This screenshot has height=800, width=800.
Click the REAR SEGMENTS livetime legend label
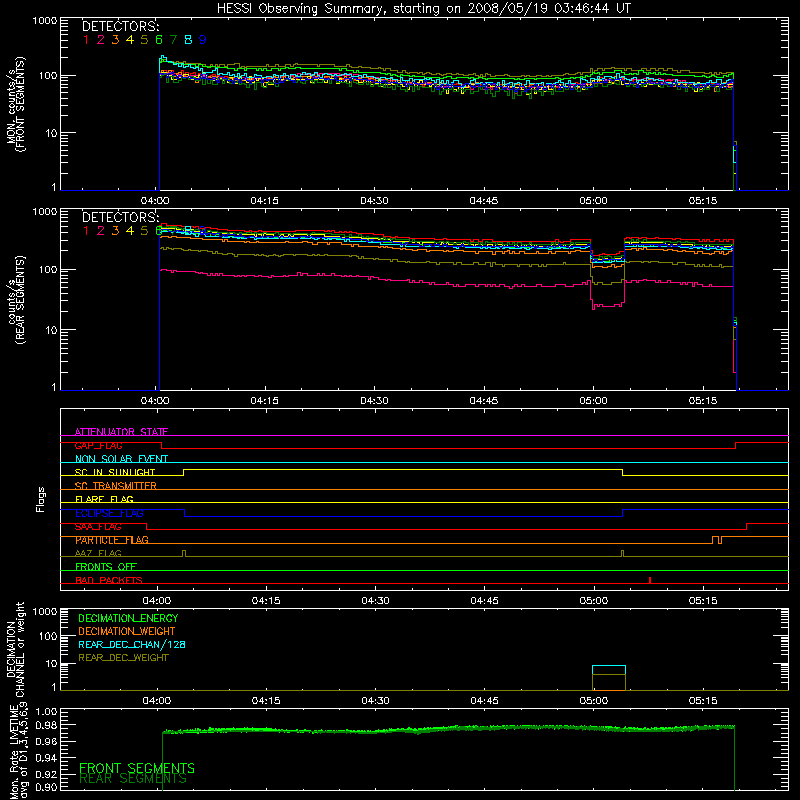click(x=133, y=779)
